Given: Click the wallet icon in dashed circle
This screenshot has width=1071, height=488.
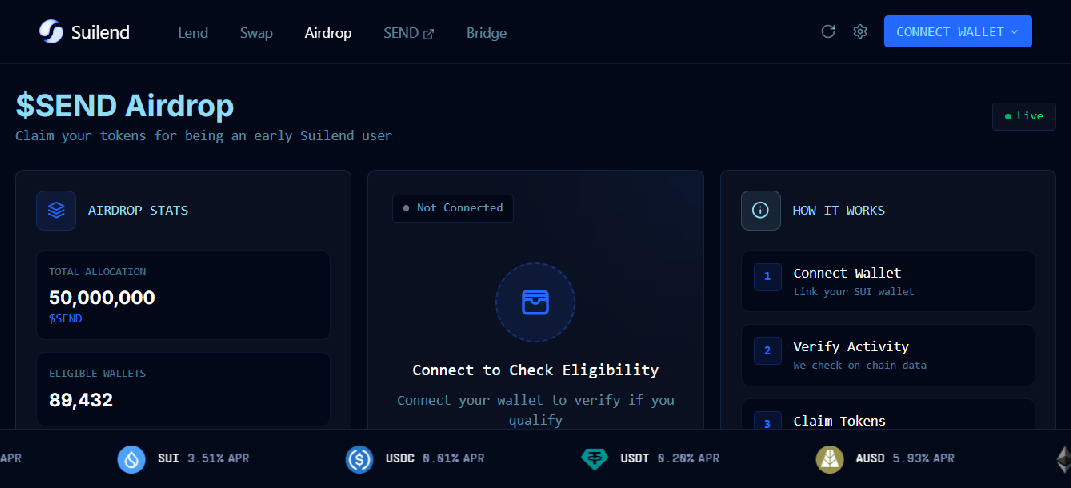Looking at the screenshot, I should click(x=535, y=301).
